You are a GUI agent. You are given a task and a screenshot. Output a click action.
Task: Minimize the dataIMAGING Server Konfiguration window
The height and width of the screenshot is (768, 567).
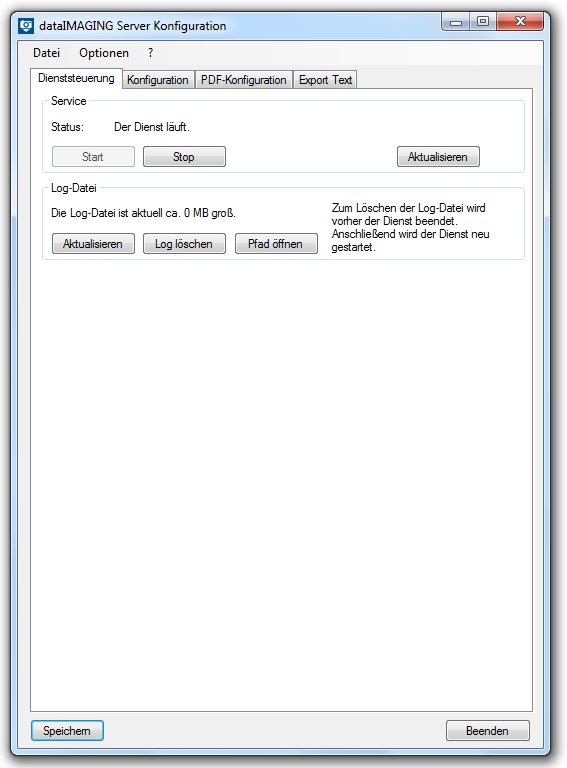point(456,22)
